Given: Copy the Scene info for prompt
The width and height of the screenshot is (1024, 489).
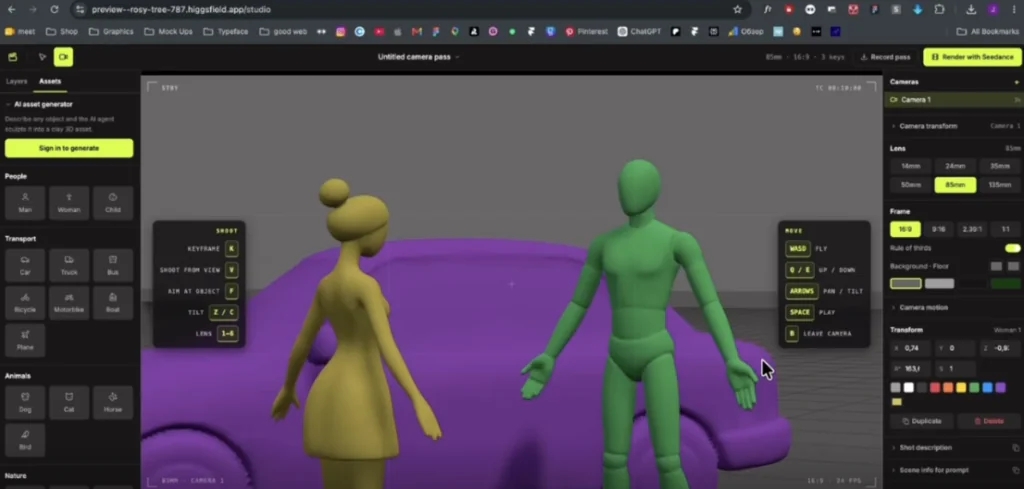Looking at the screenshot, I should (x=1016, y=470).
